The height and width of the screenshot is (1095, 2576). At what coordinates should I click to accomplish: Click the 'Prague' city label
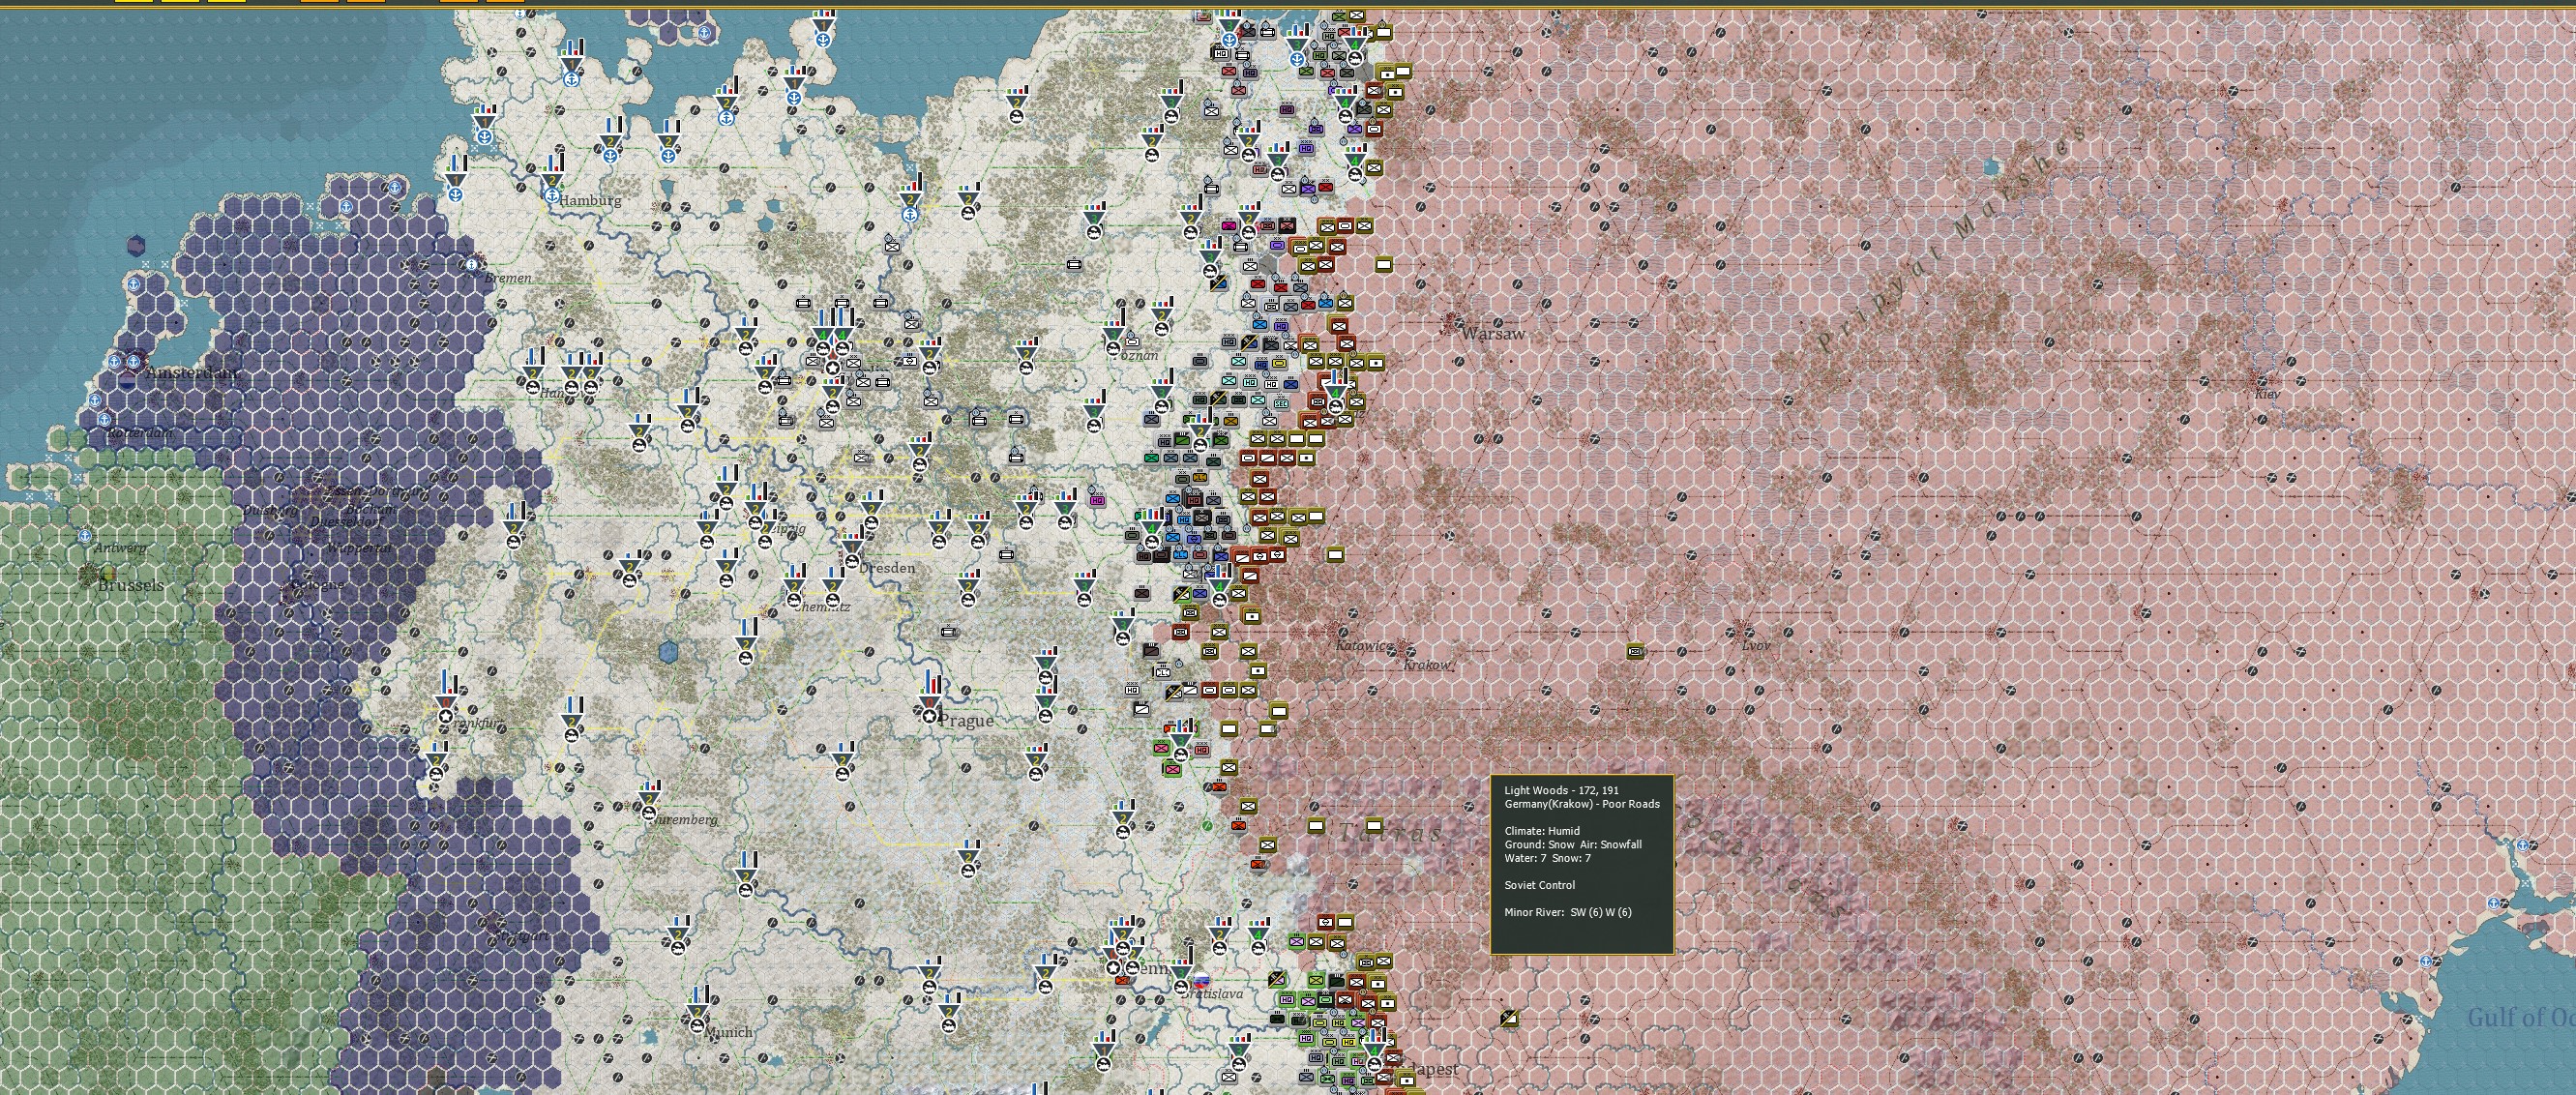click(967, 720)
